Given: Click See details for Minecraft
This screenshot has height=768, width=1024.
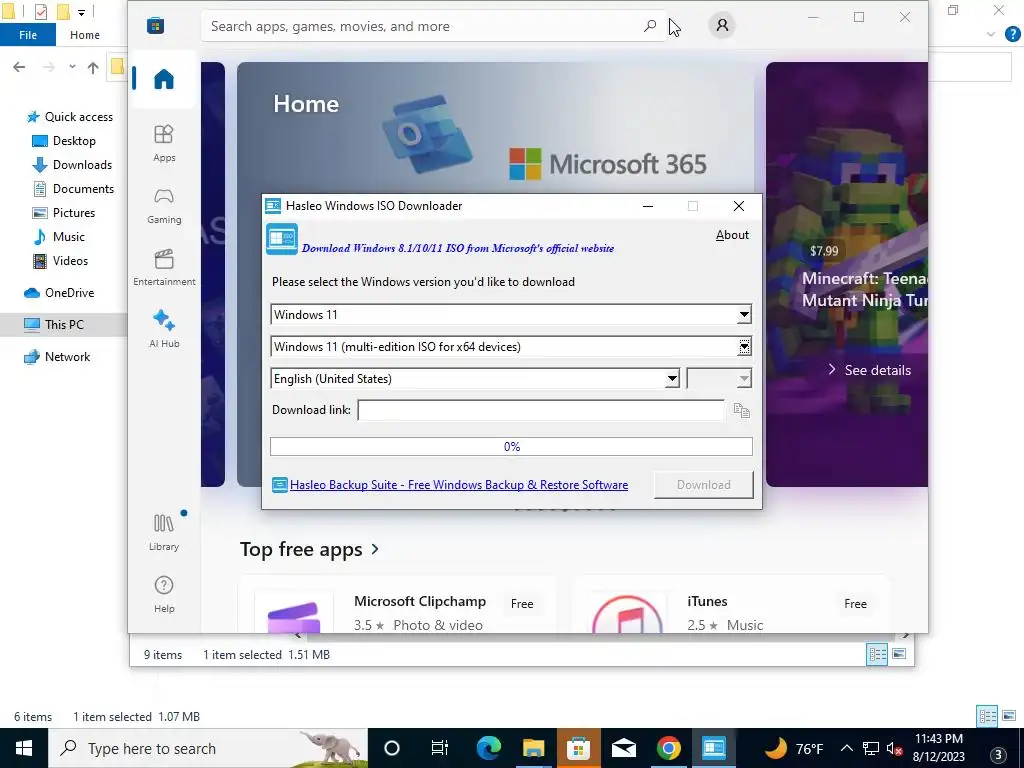Looking at the screenshot, I should click(x=869, y=370).
